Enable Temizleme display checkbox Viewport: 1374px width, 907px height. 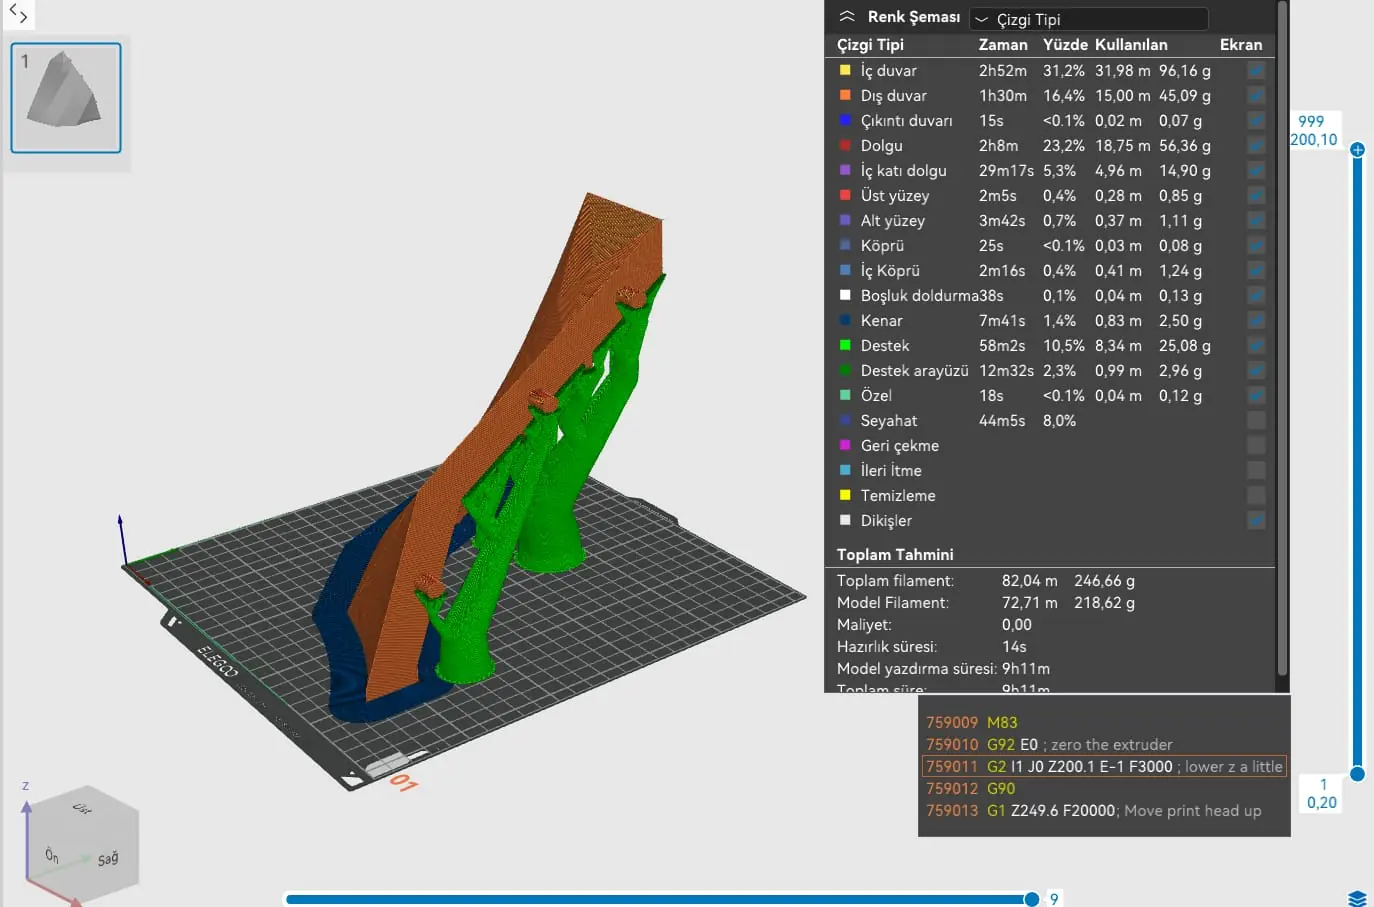point(1256,496)
